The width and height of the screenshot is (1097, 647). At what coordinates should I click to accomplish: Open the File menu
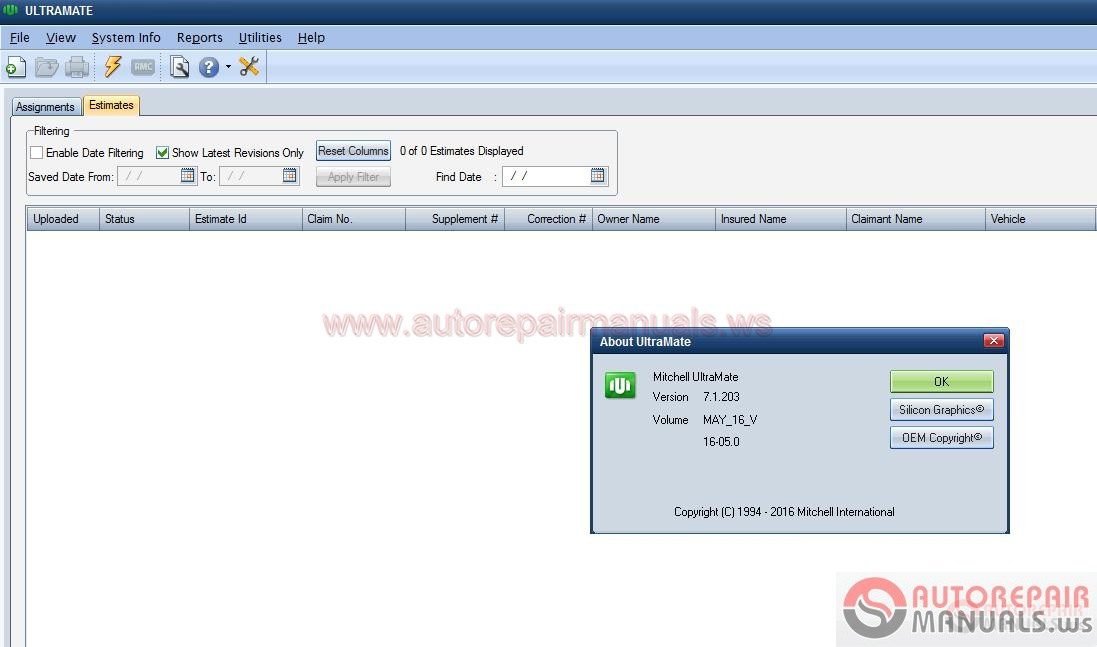coord(20,38)
